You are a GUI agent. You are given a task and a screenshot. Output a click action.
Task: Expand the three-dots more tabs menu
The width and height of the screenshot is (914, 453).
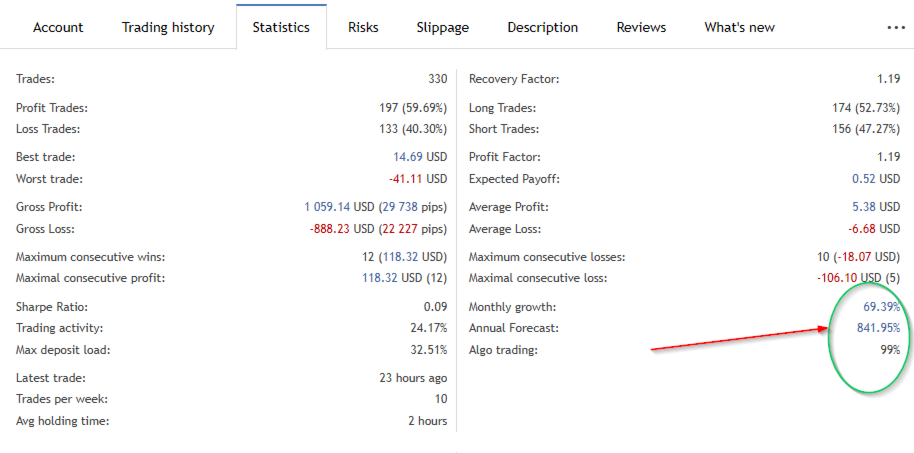(x=895, y=27)
